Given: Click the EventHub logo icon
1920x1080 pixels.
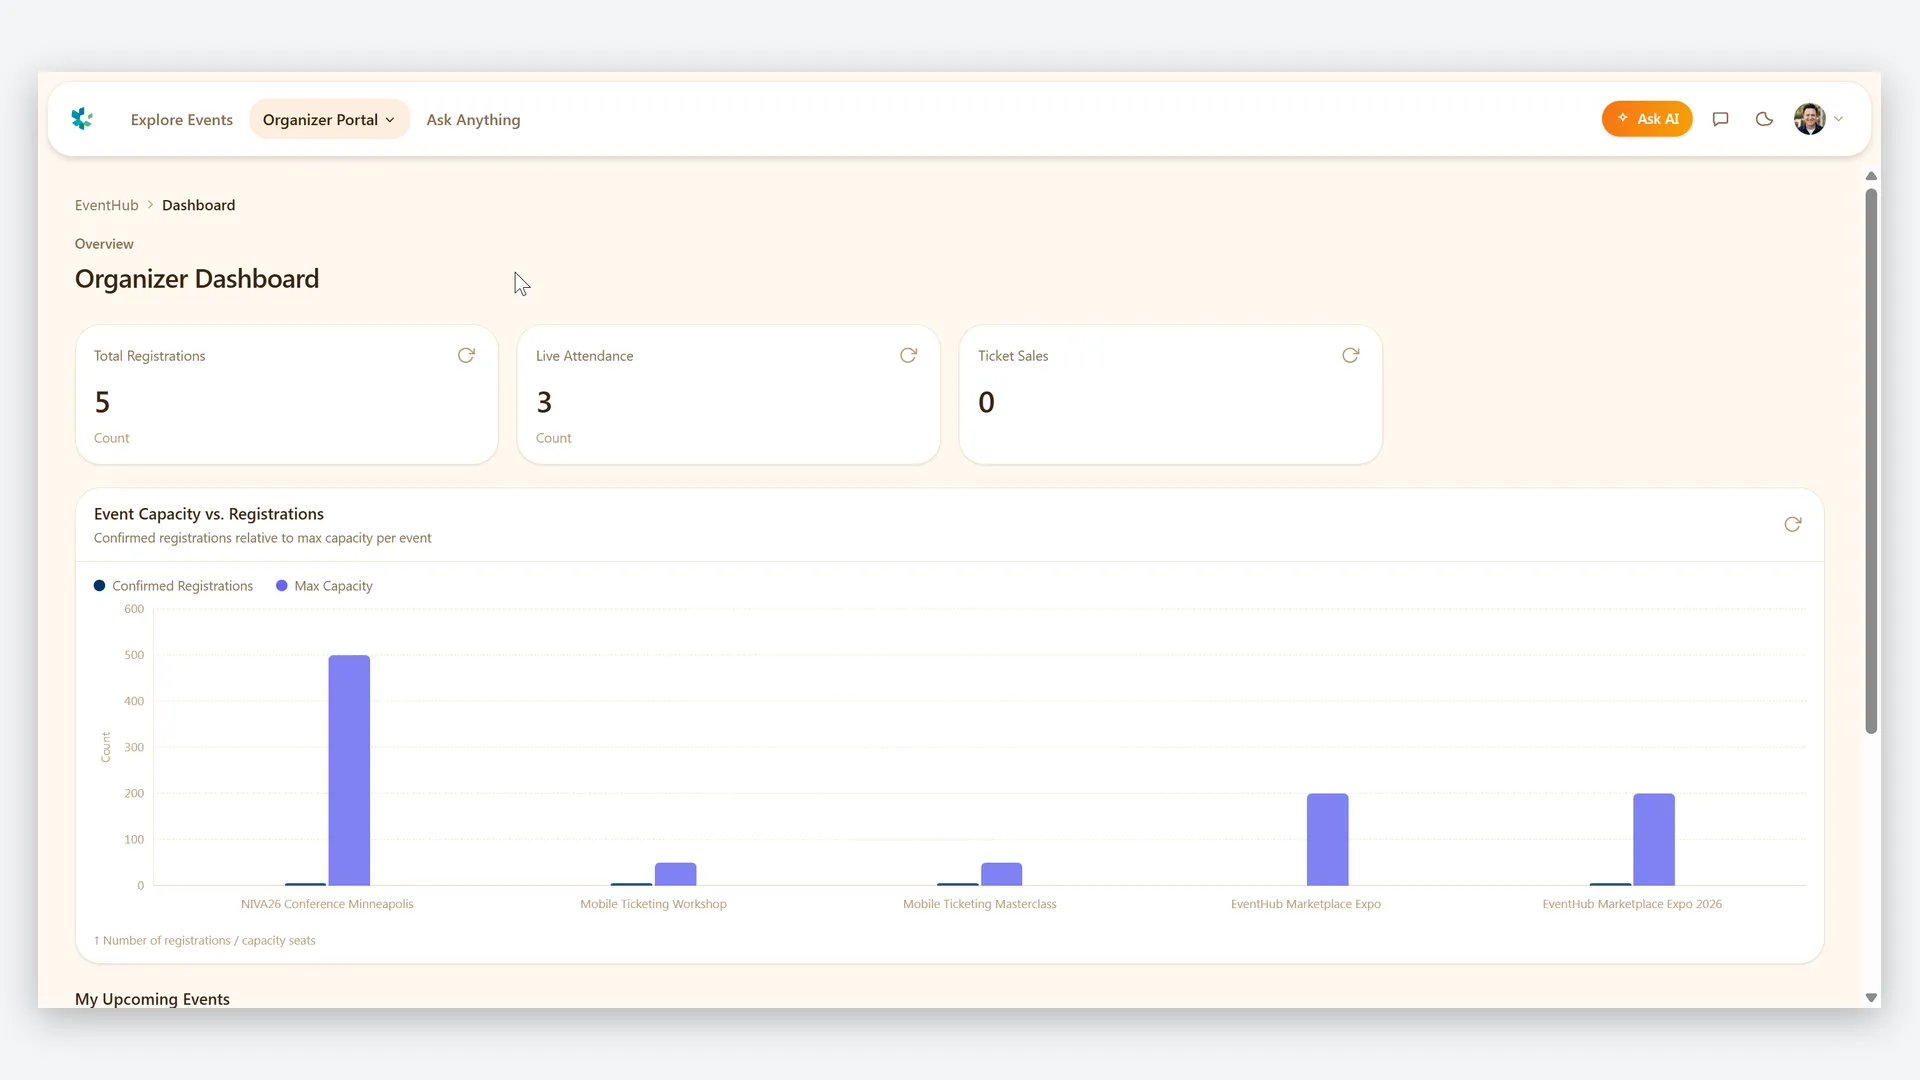Looking at the screenshot, I should [82, 119].
